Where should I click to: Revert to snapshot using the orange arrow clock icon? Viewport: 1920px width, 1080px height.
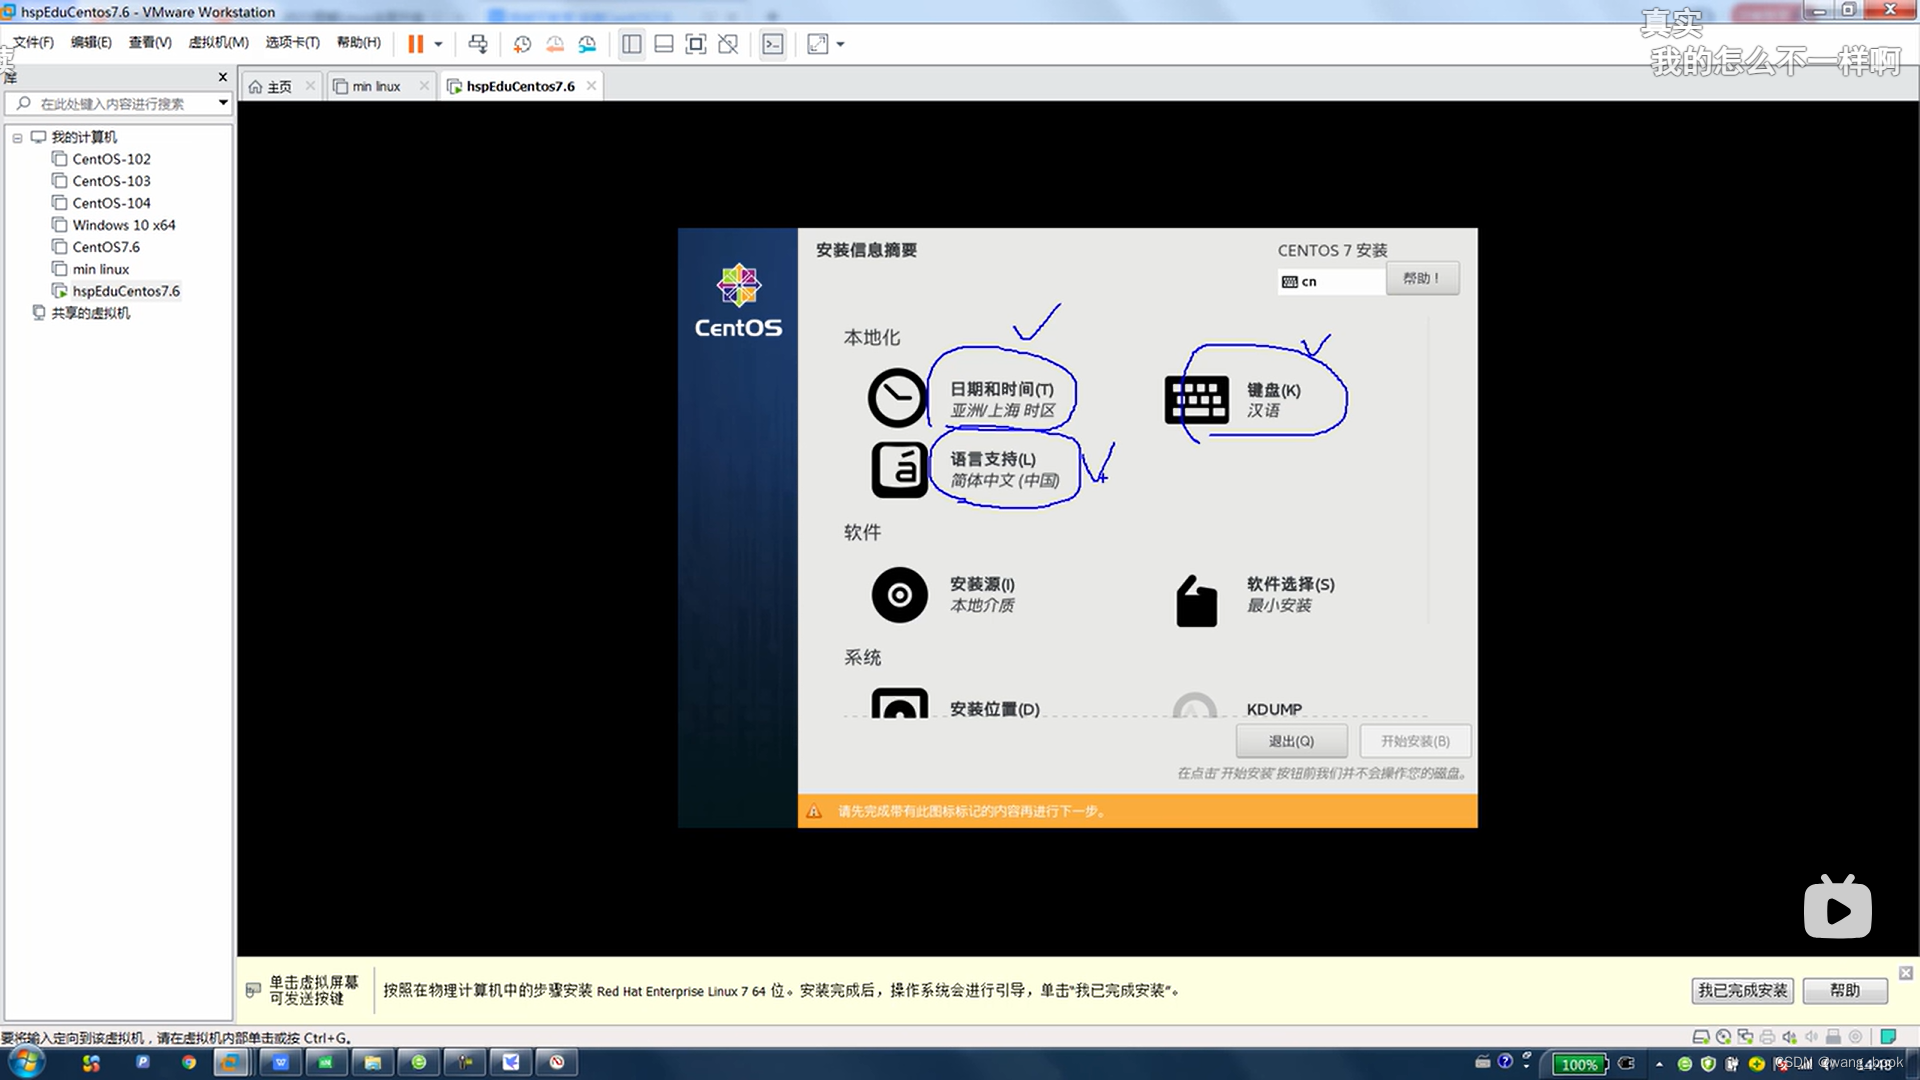555,44
